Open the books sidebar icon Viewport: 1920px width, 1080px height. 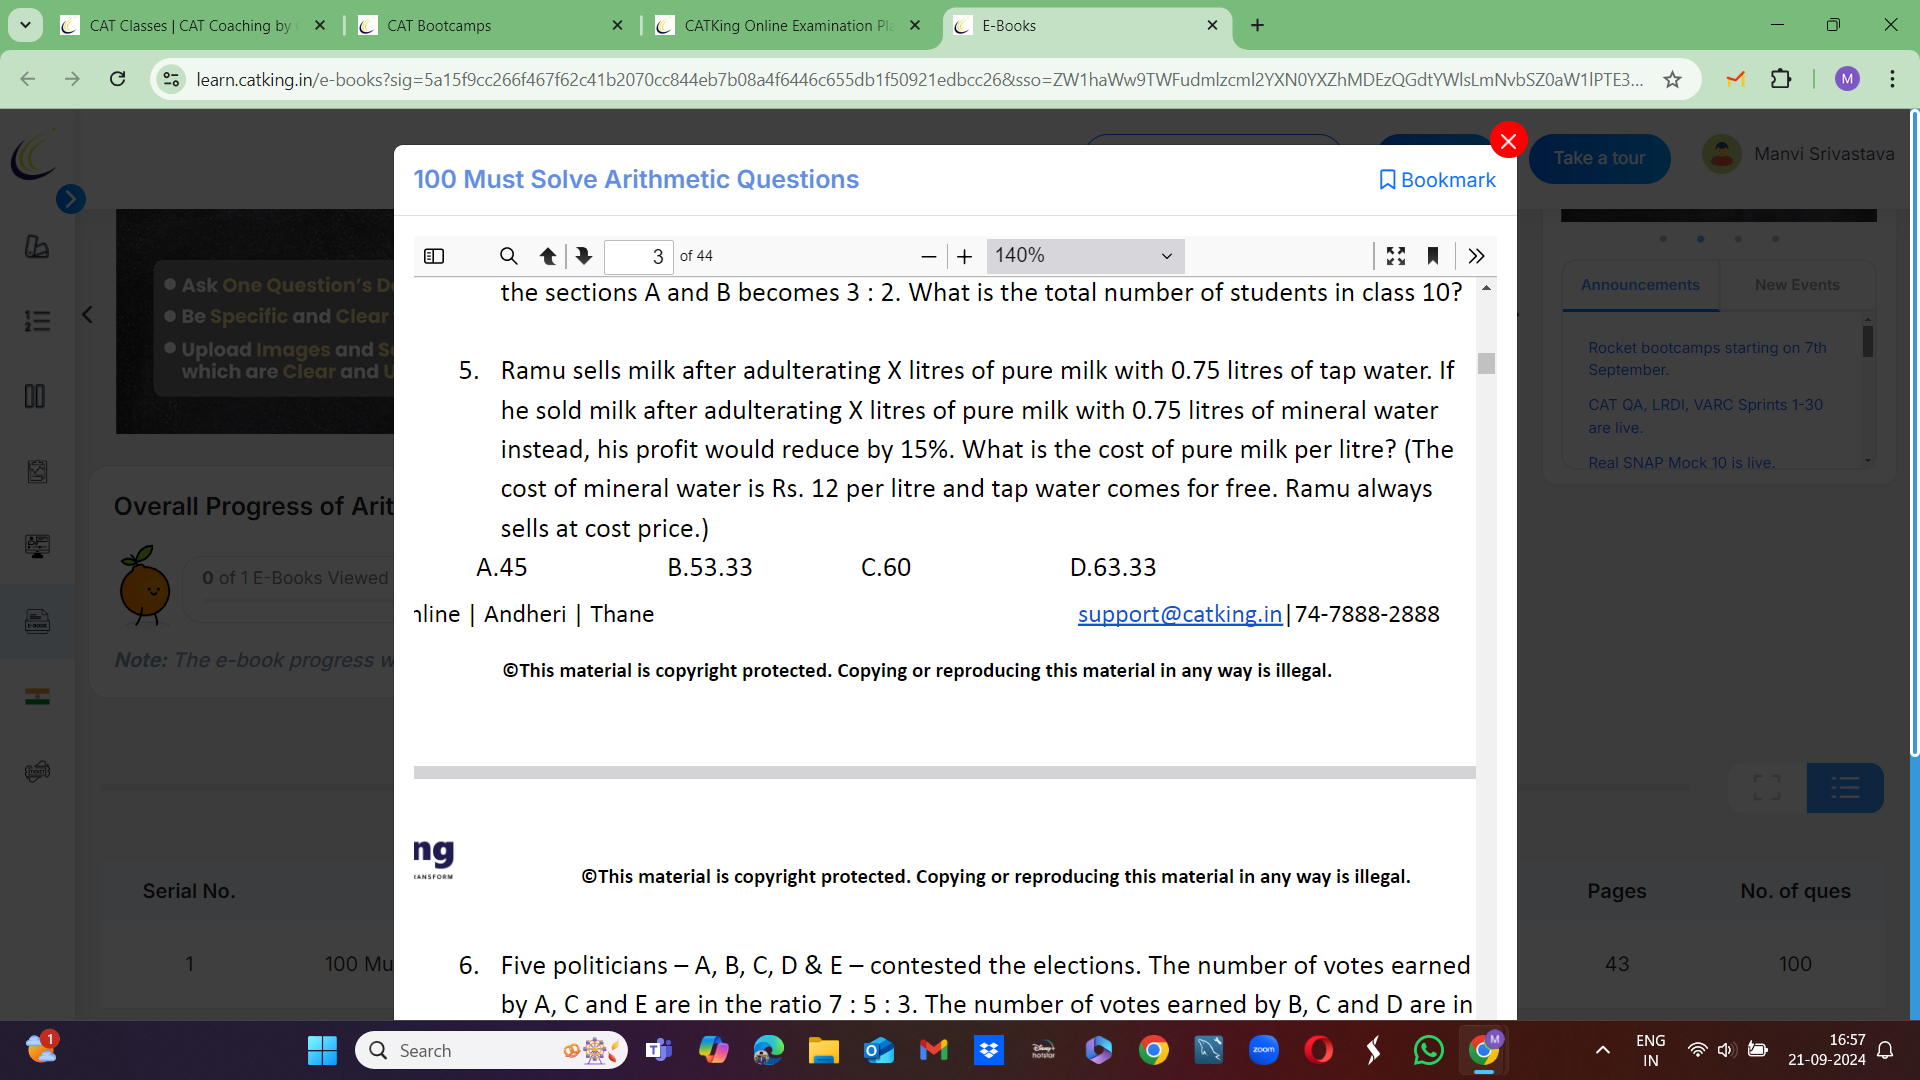click(x=35, y=396)
